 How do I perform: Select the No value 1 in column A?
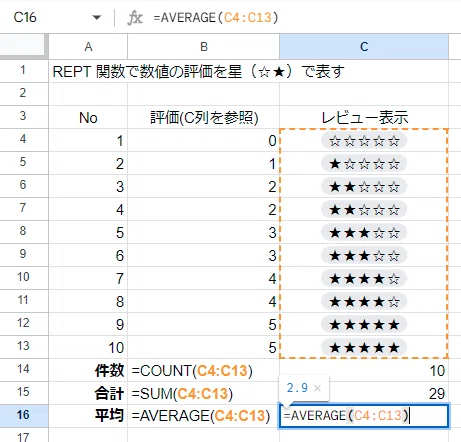point(88,141)
